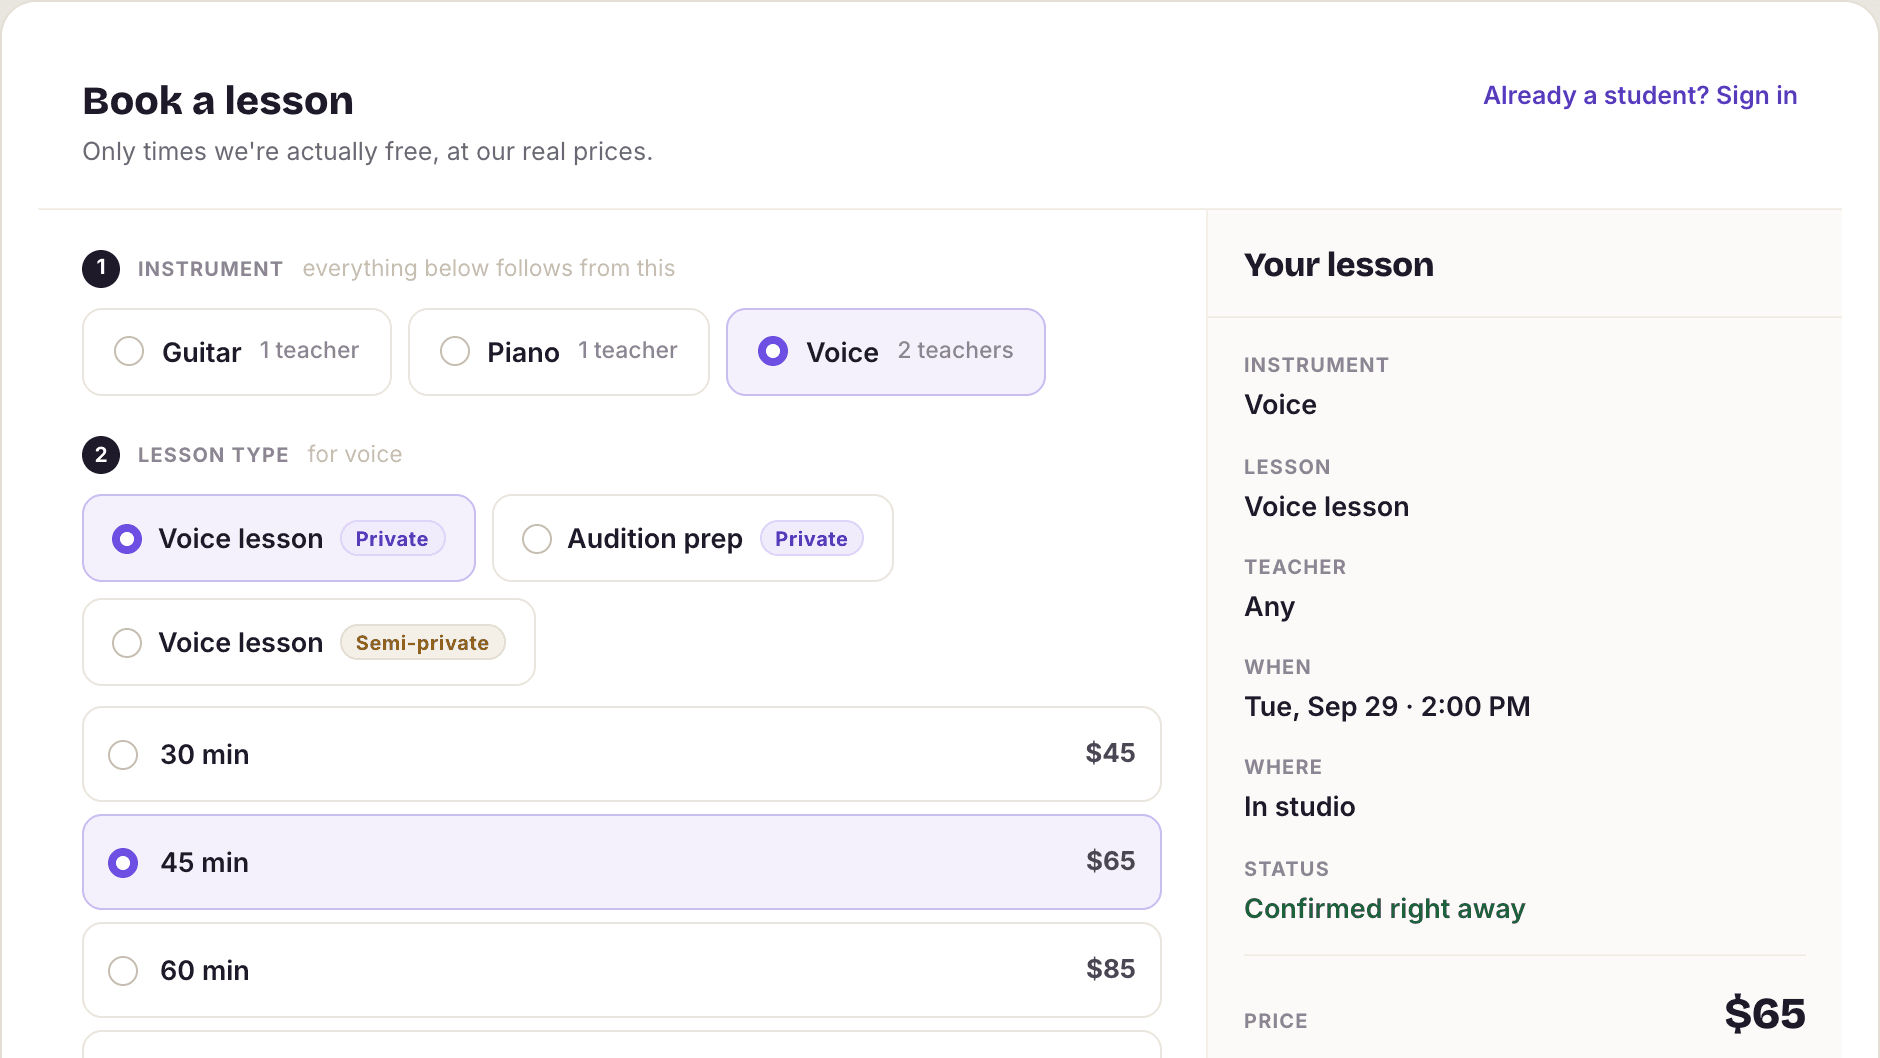The image size is (1880, 1058).
Task: Select the Guitar instrument option
Action: tap(237, 352)
